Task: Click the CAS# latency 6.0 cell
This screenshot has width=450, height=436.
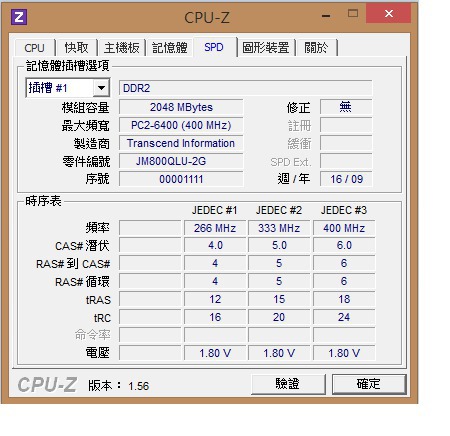Action: (x=344, y=245)
